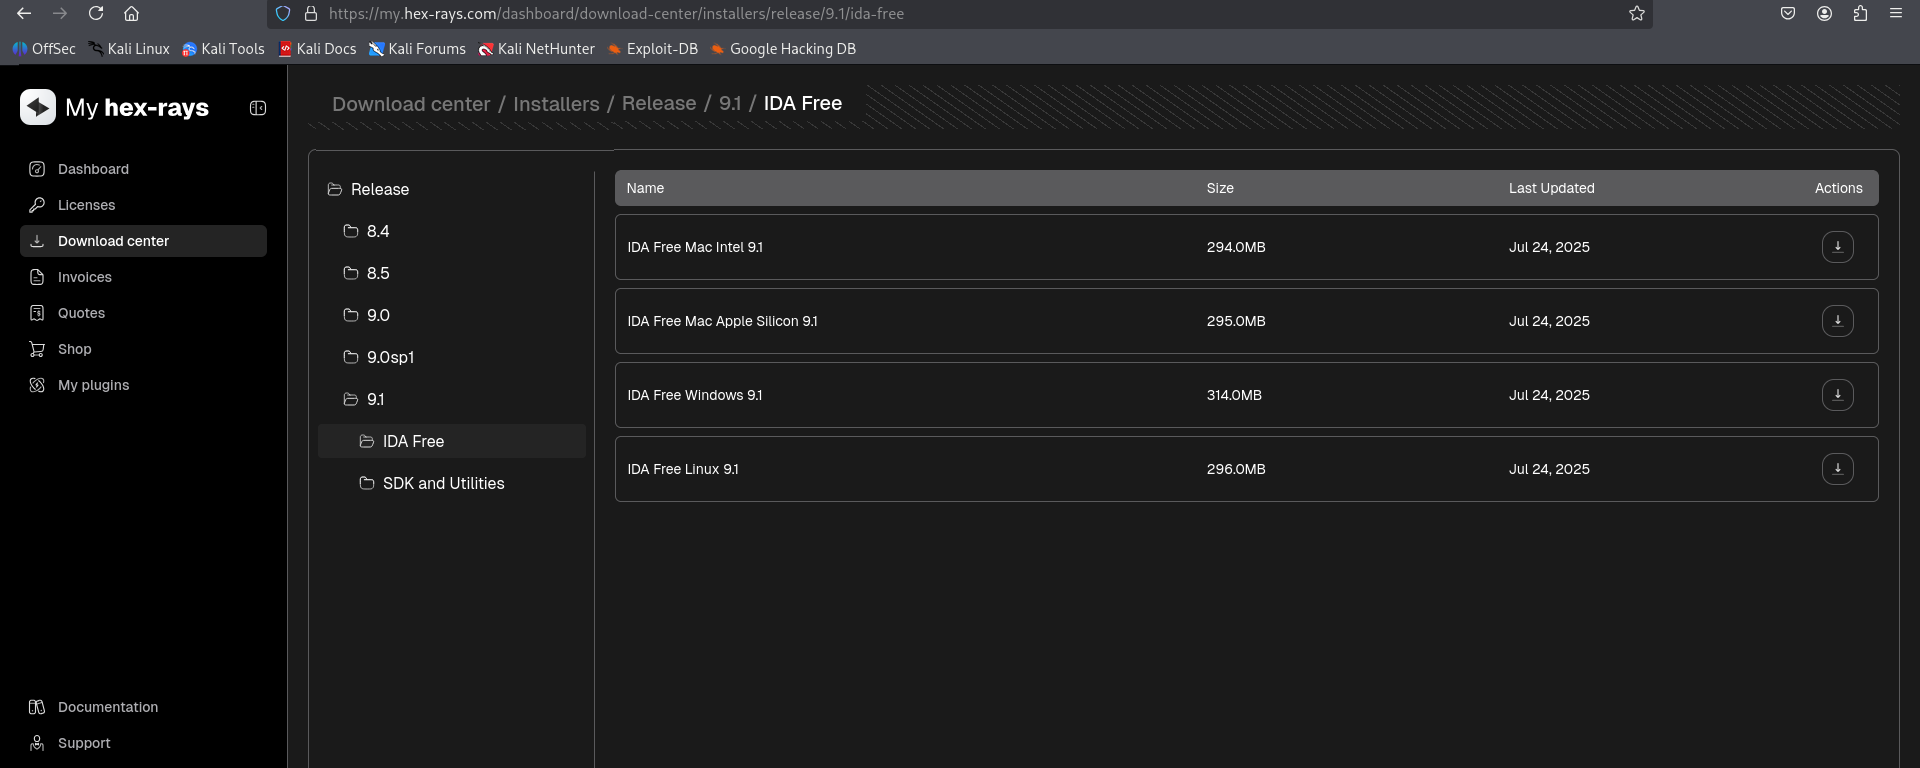The image size is (1920, 768).
Task: Click the Size column header
Action: click(x=1220, y=188)
